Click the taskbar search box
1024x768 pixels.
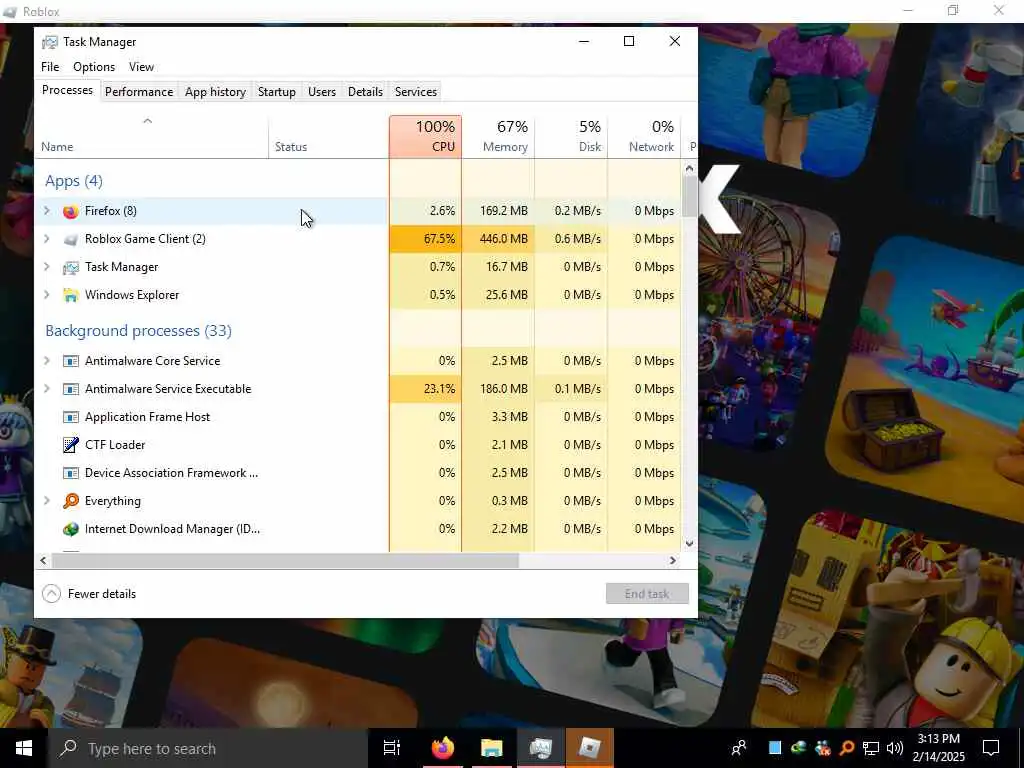point(207,748)
